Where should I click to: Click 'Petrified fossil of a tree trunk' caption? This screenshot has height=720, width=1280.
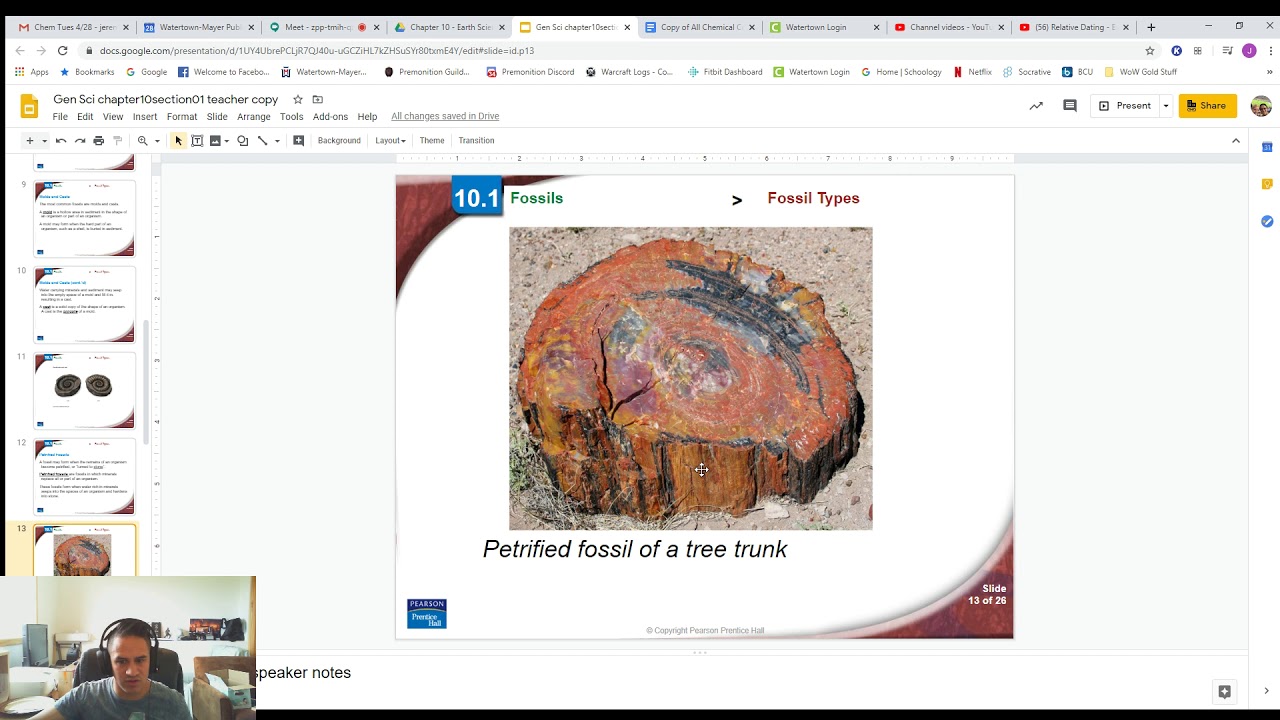635,549
